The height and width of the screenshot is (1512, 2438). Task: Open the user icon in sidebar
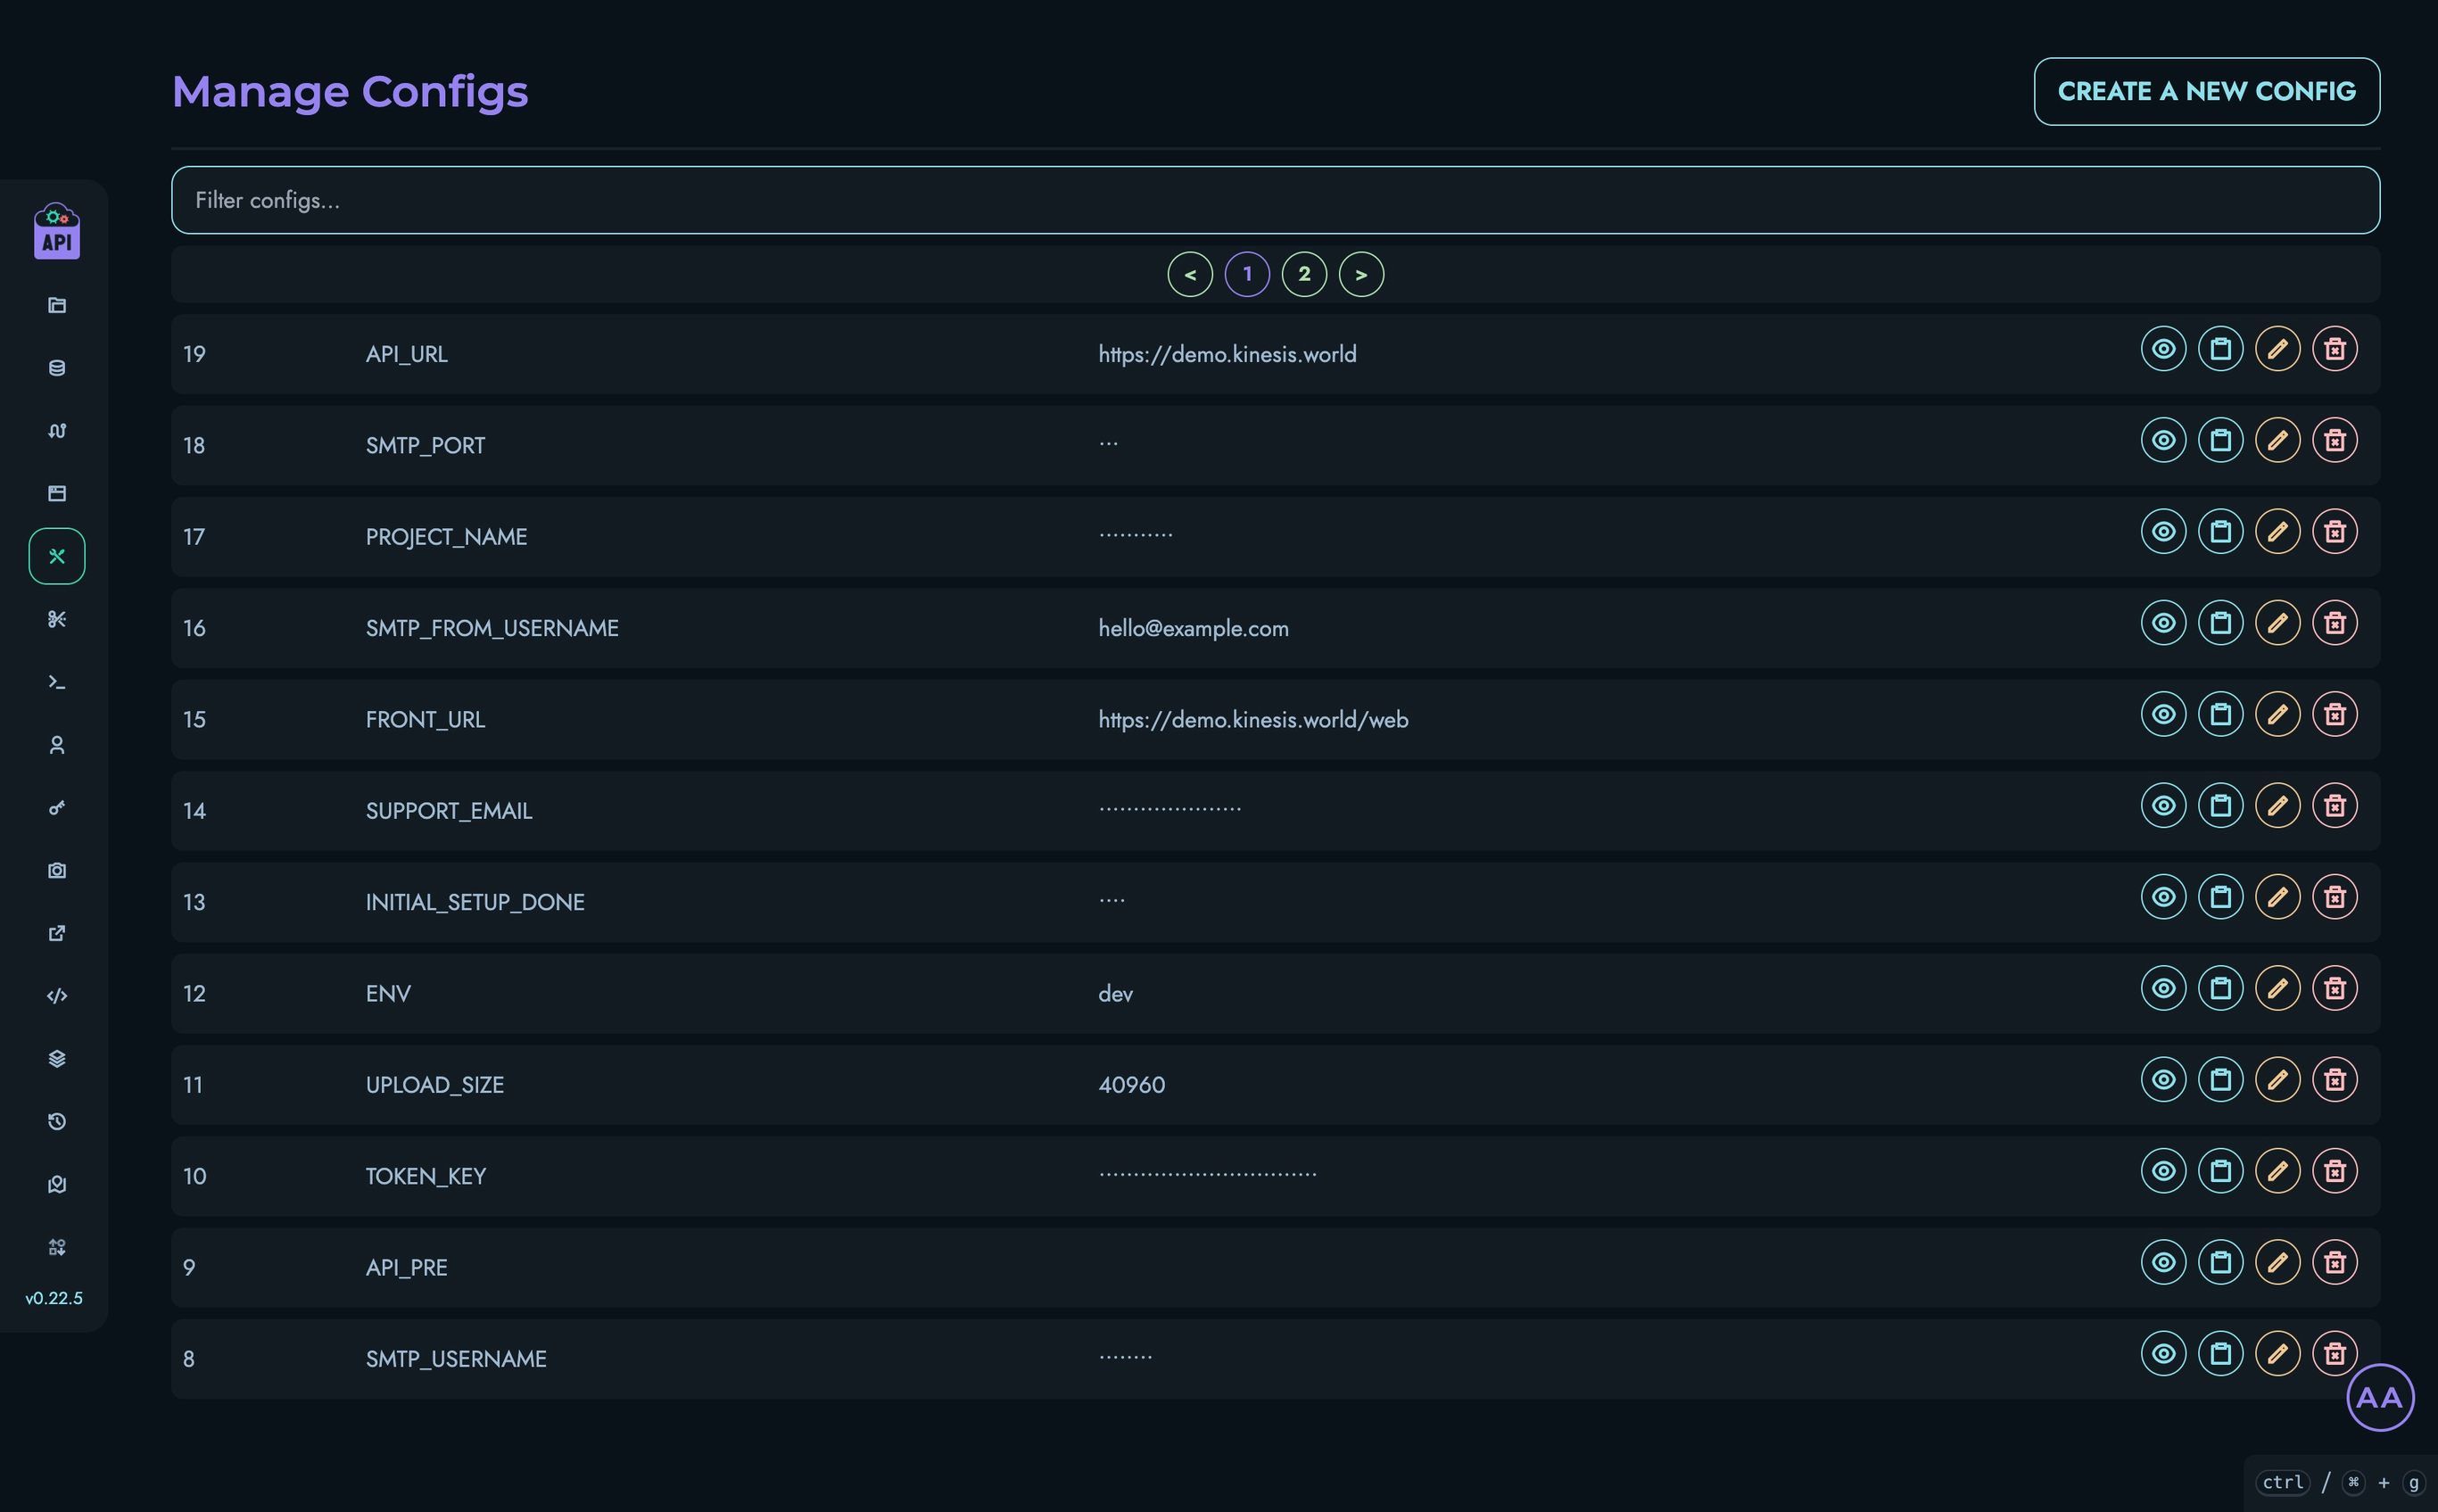(57, 745)
